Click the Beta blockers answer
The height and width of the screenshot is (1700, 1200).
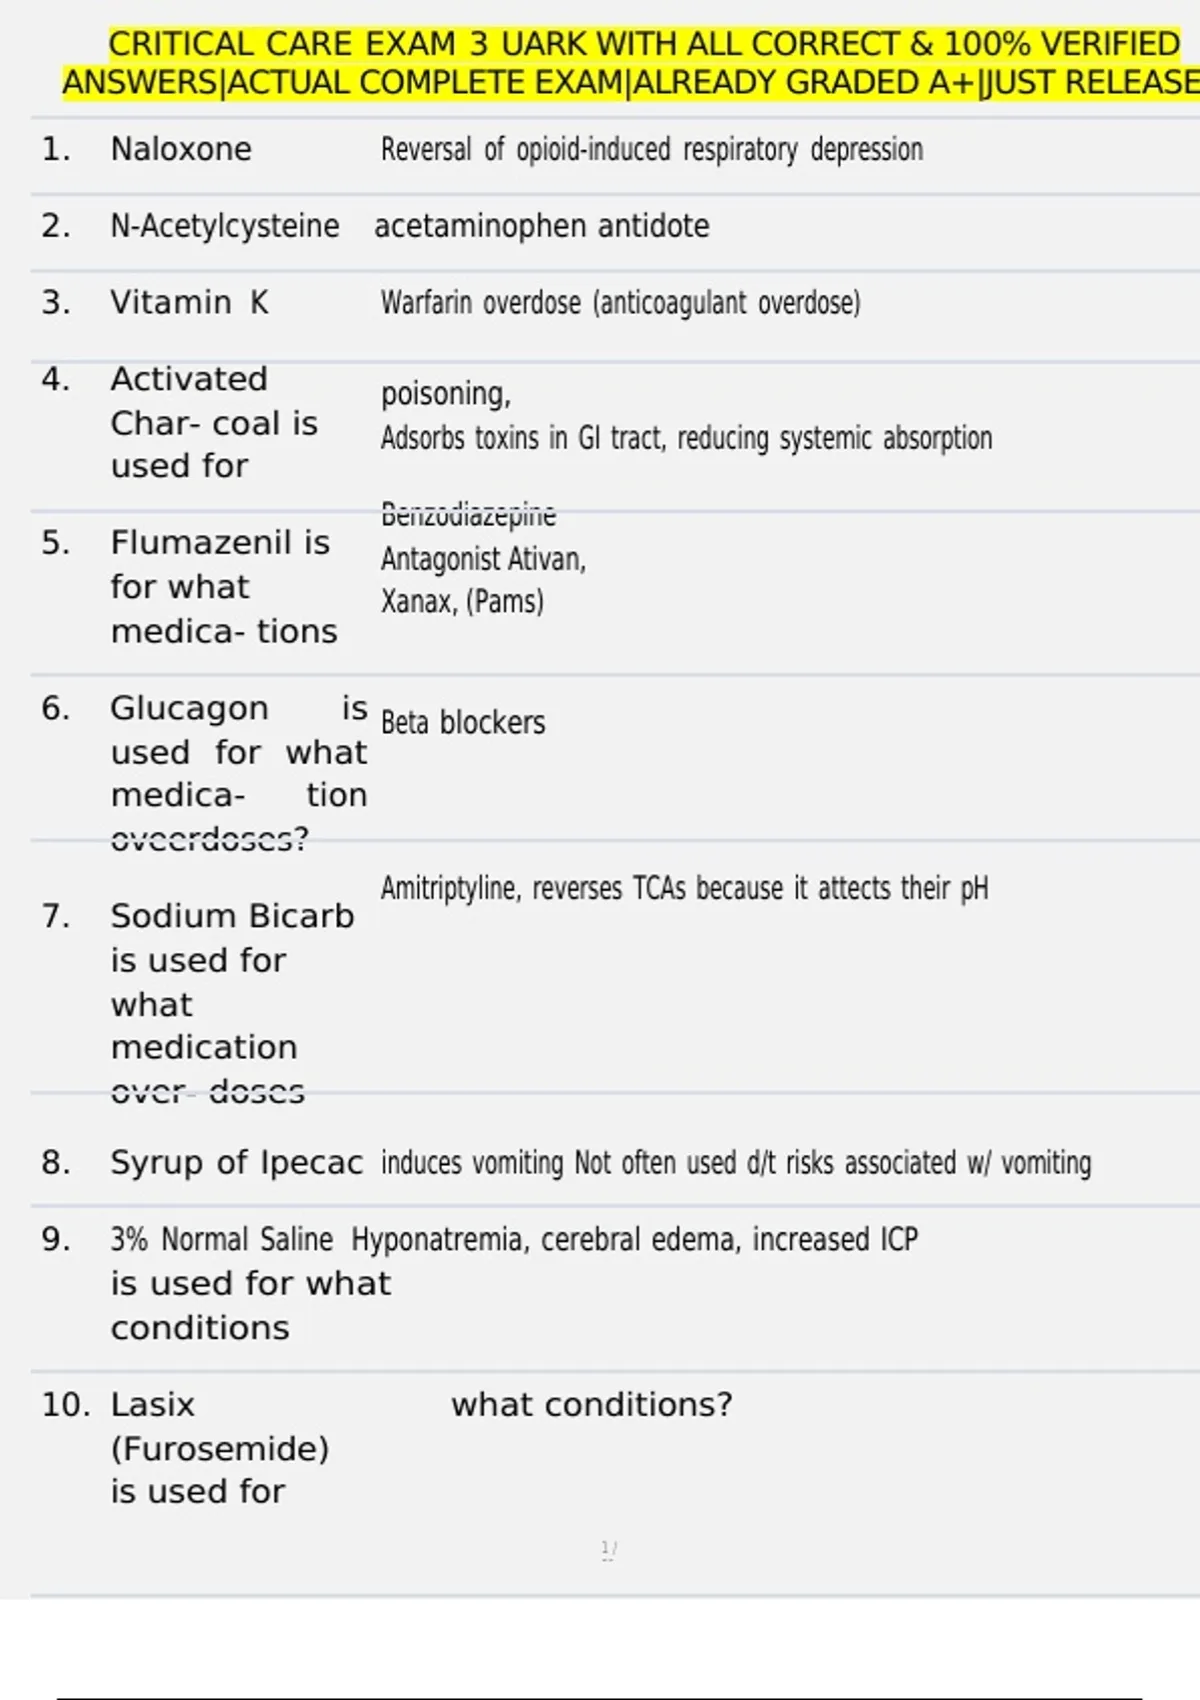pos(463,723)
